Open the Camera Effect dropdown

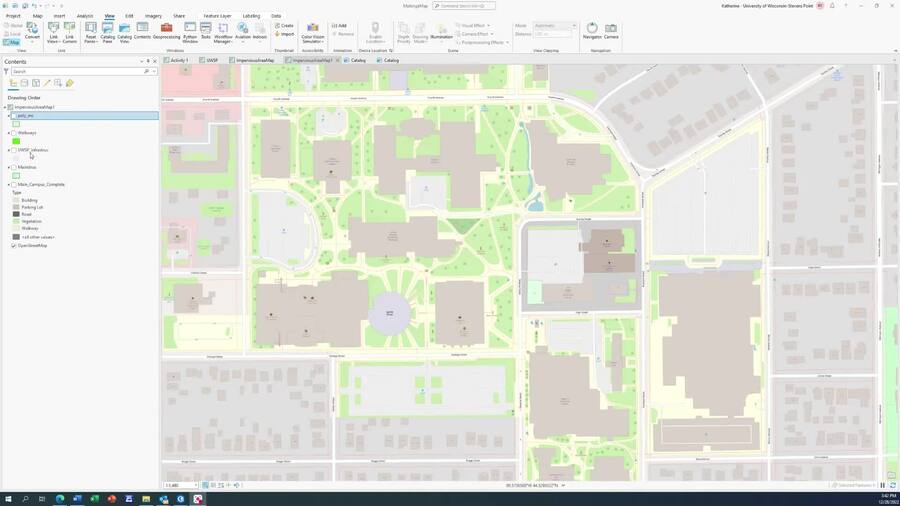point(474,34)
